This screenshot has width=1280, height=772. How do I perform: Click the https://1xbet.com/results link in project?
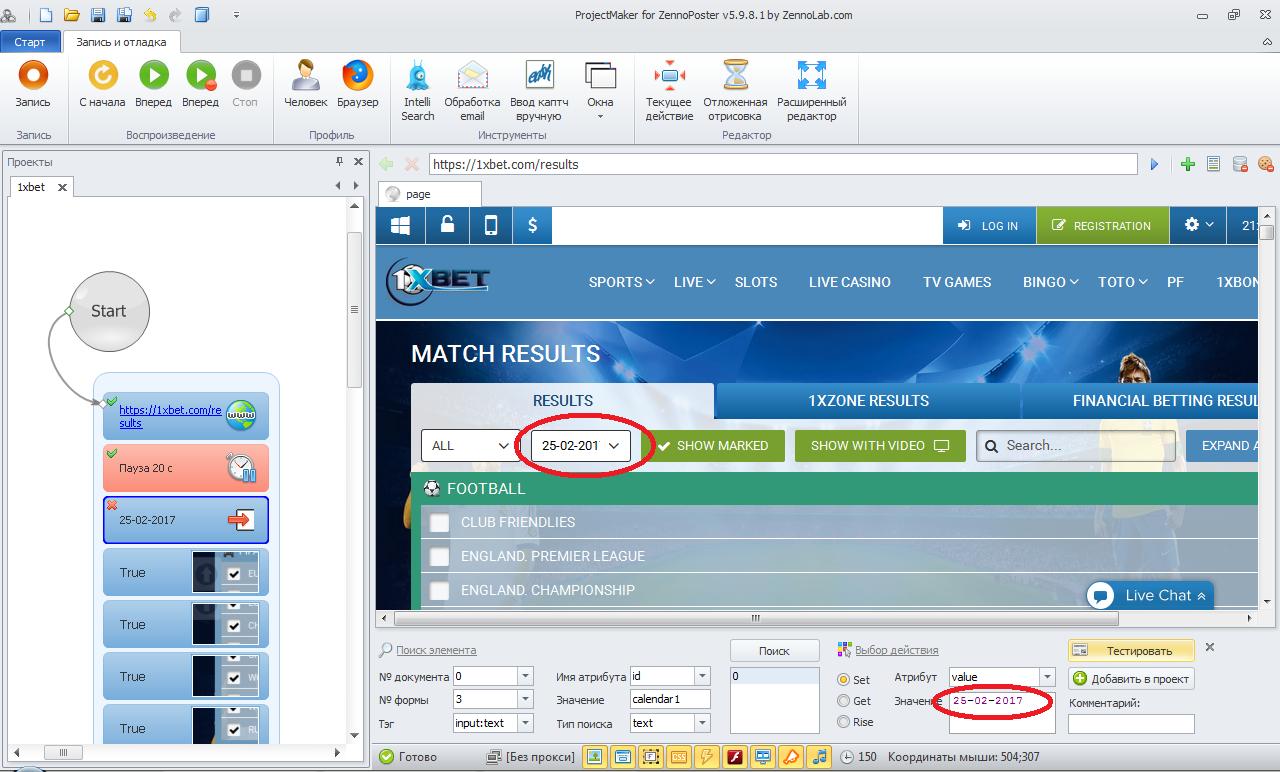pos(169,416)
